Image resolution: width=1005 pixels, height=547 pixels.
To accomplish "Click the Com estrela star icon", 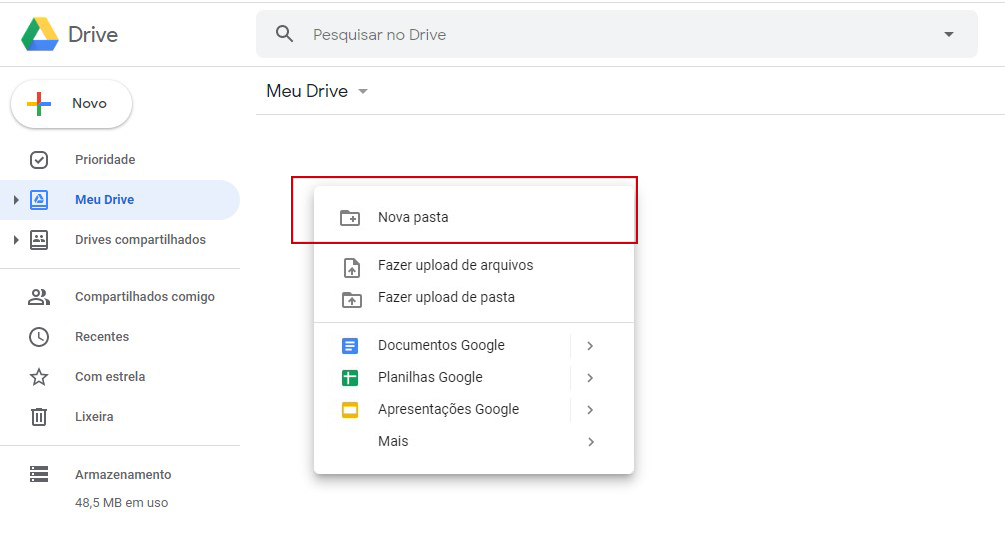I will [39, 376].
